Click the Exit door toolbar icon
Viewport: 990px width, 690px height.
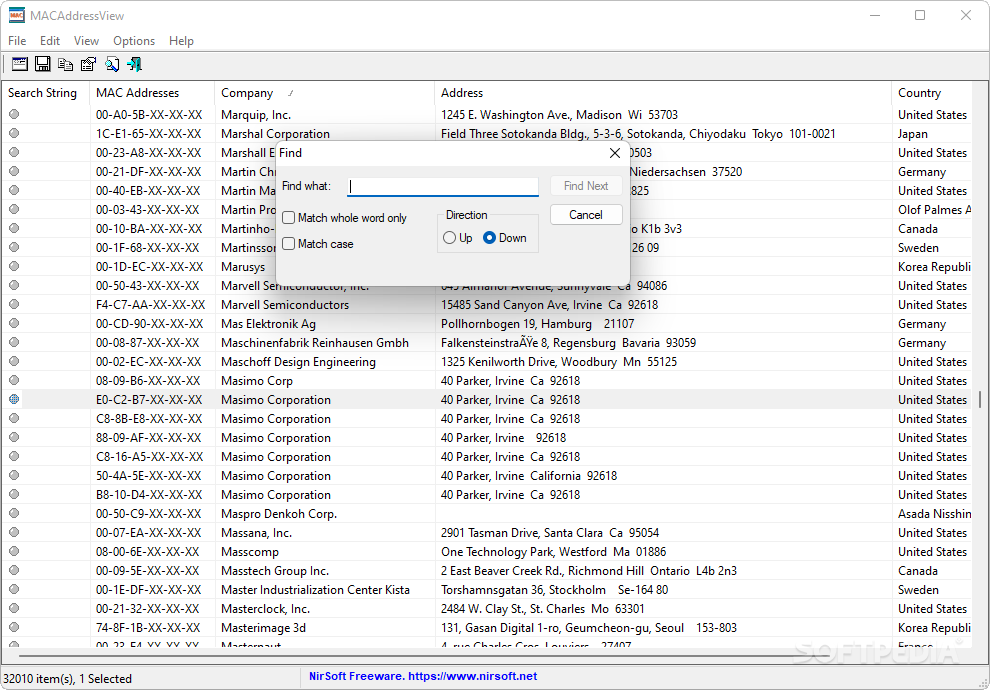(134, 64)
